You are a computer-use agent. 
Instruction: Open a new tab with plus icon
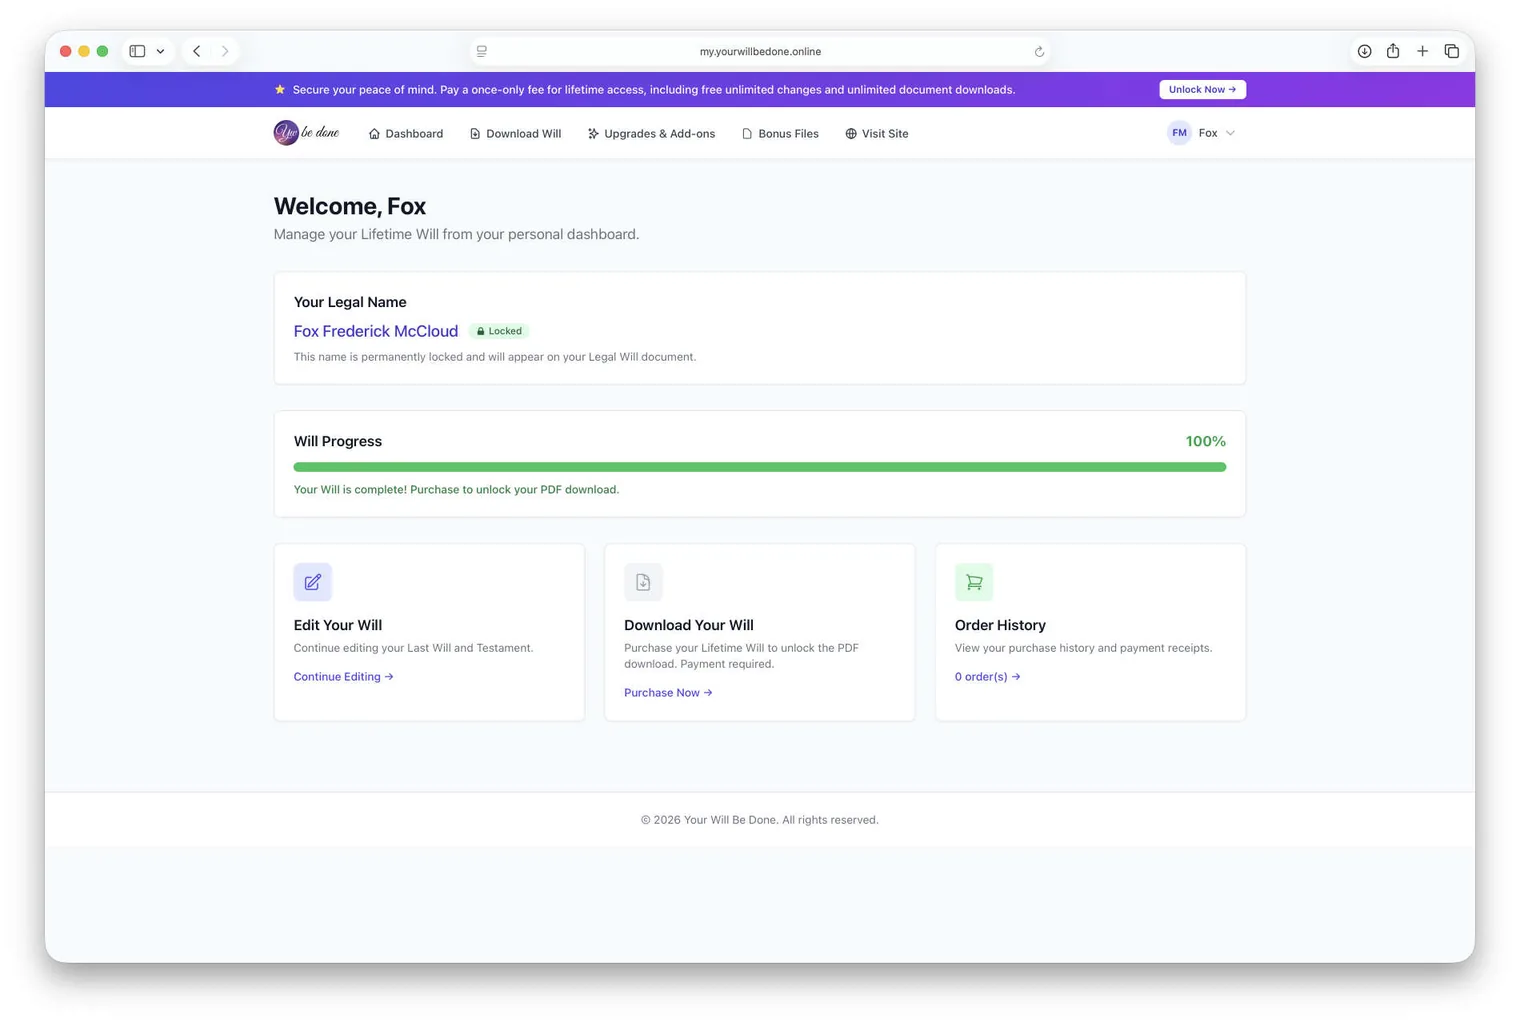[x=1422, y=51]
